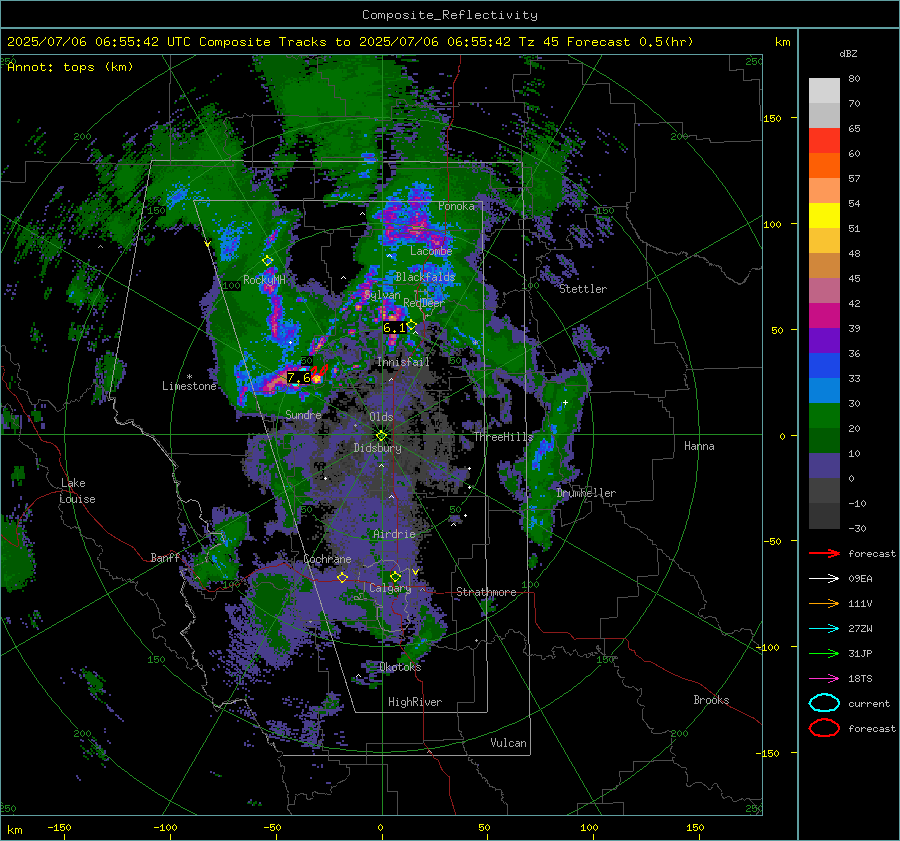Click the Innisfail label
The width and height of the screenshot is (900, 841).
(403, 362)
